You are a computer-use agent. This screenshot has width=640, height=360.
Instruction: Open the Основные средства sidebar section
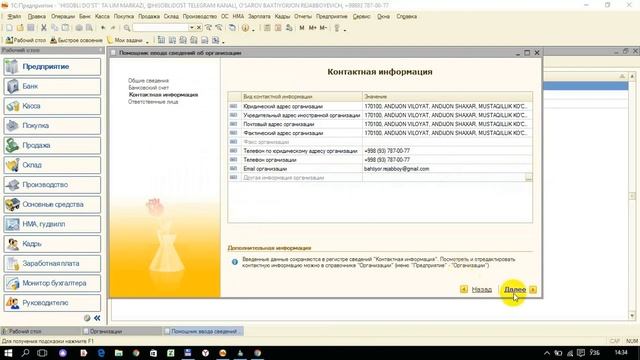(x=52, y=204)
